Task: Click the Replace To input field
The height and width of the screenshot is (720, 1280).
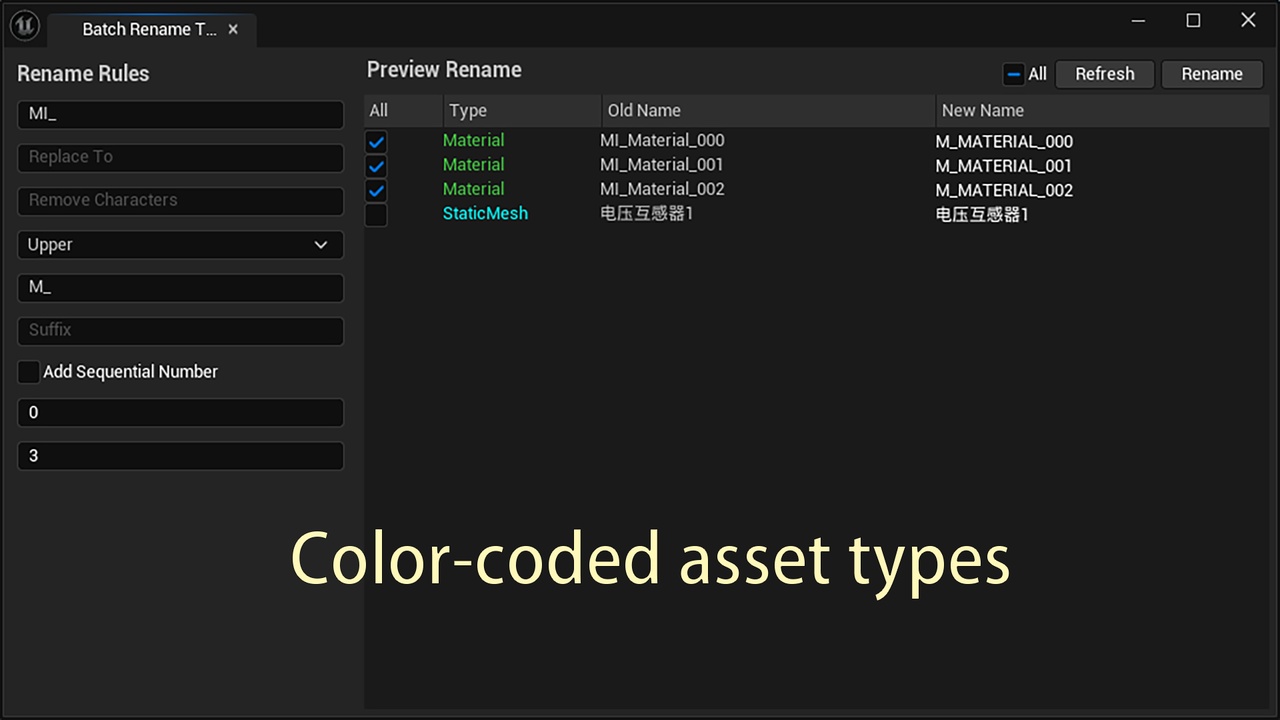Action: pos(180,157)
